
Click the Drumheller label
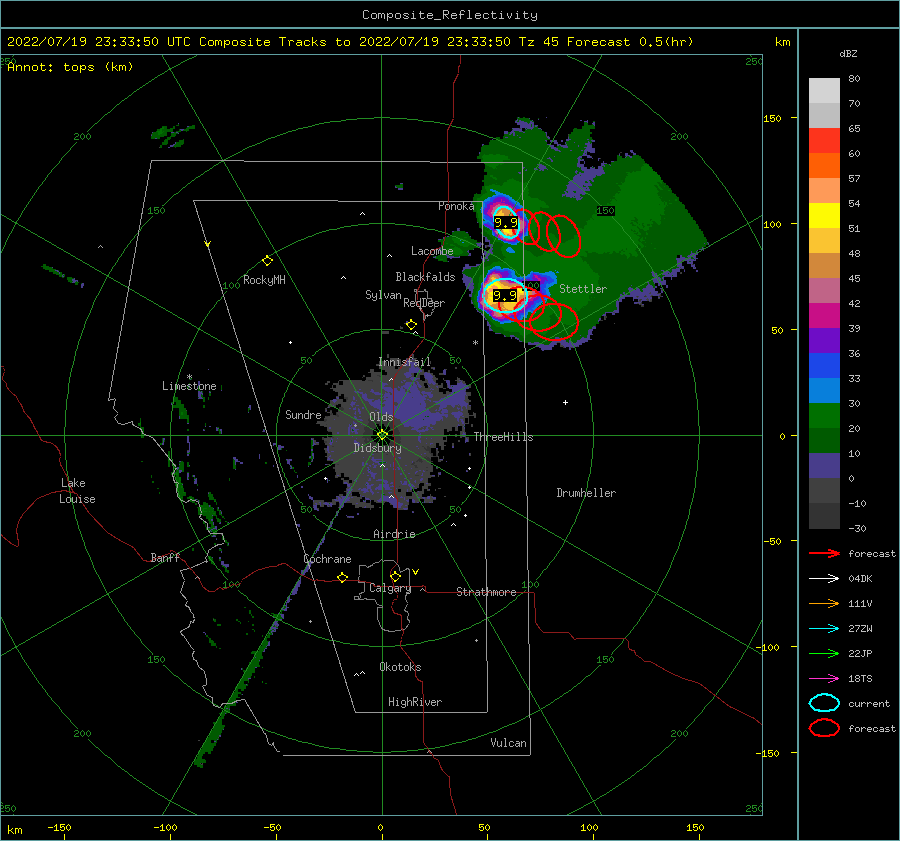(586, 493)
